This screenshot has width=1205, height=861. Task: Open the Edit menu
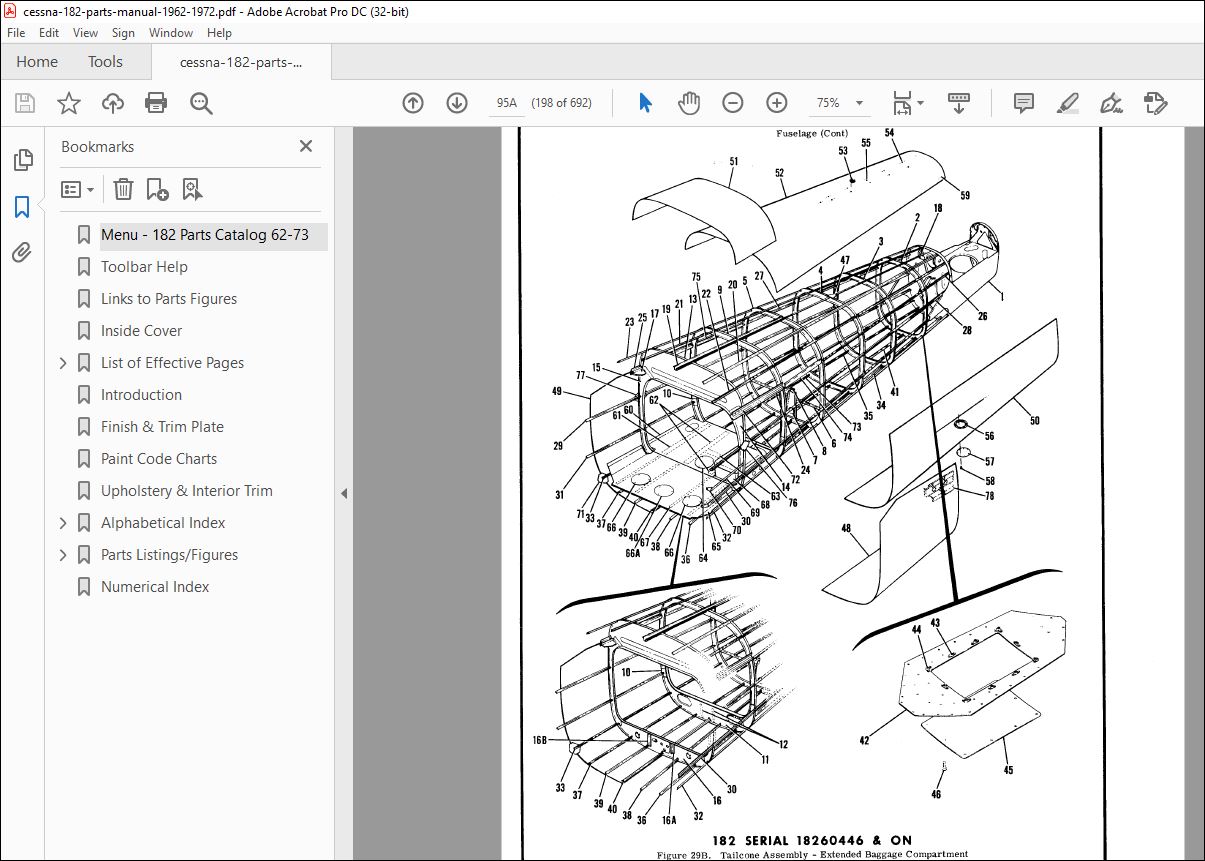click(x=49, y=33)
